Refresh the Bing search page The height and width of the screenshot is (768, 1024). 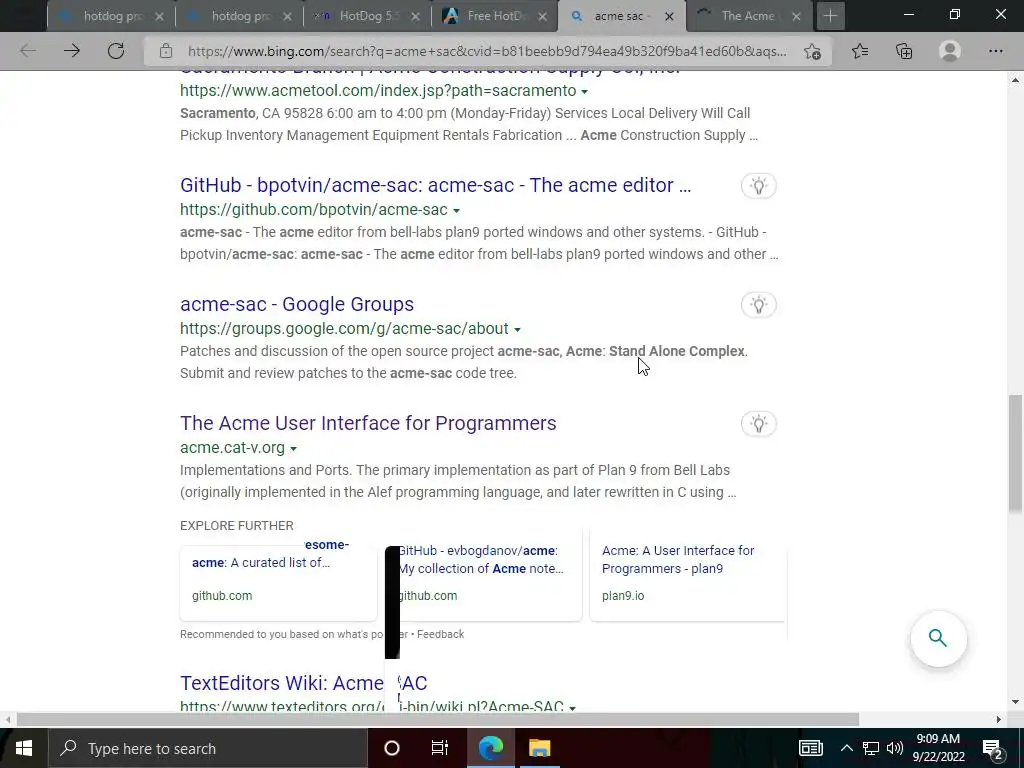pyautogui.click(x=116, y=51)
